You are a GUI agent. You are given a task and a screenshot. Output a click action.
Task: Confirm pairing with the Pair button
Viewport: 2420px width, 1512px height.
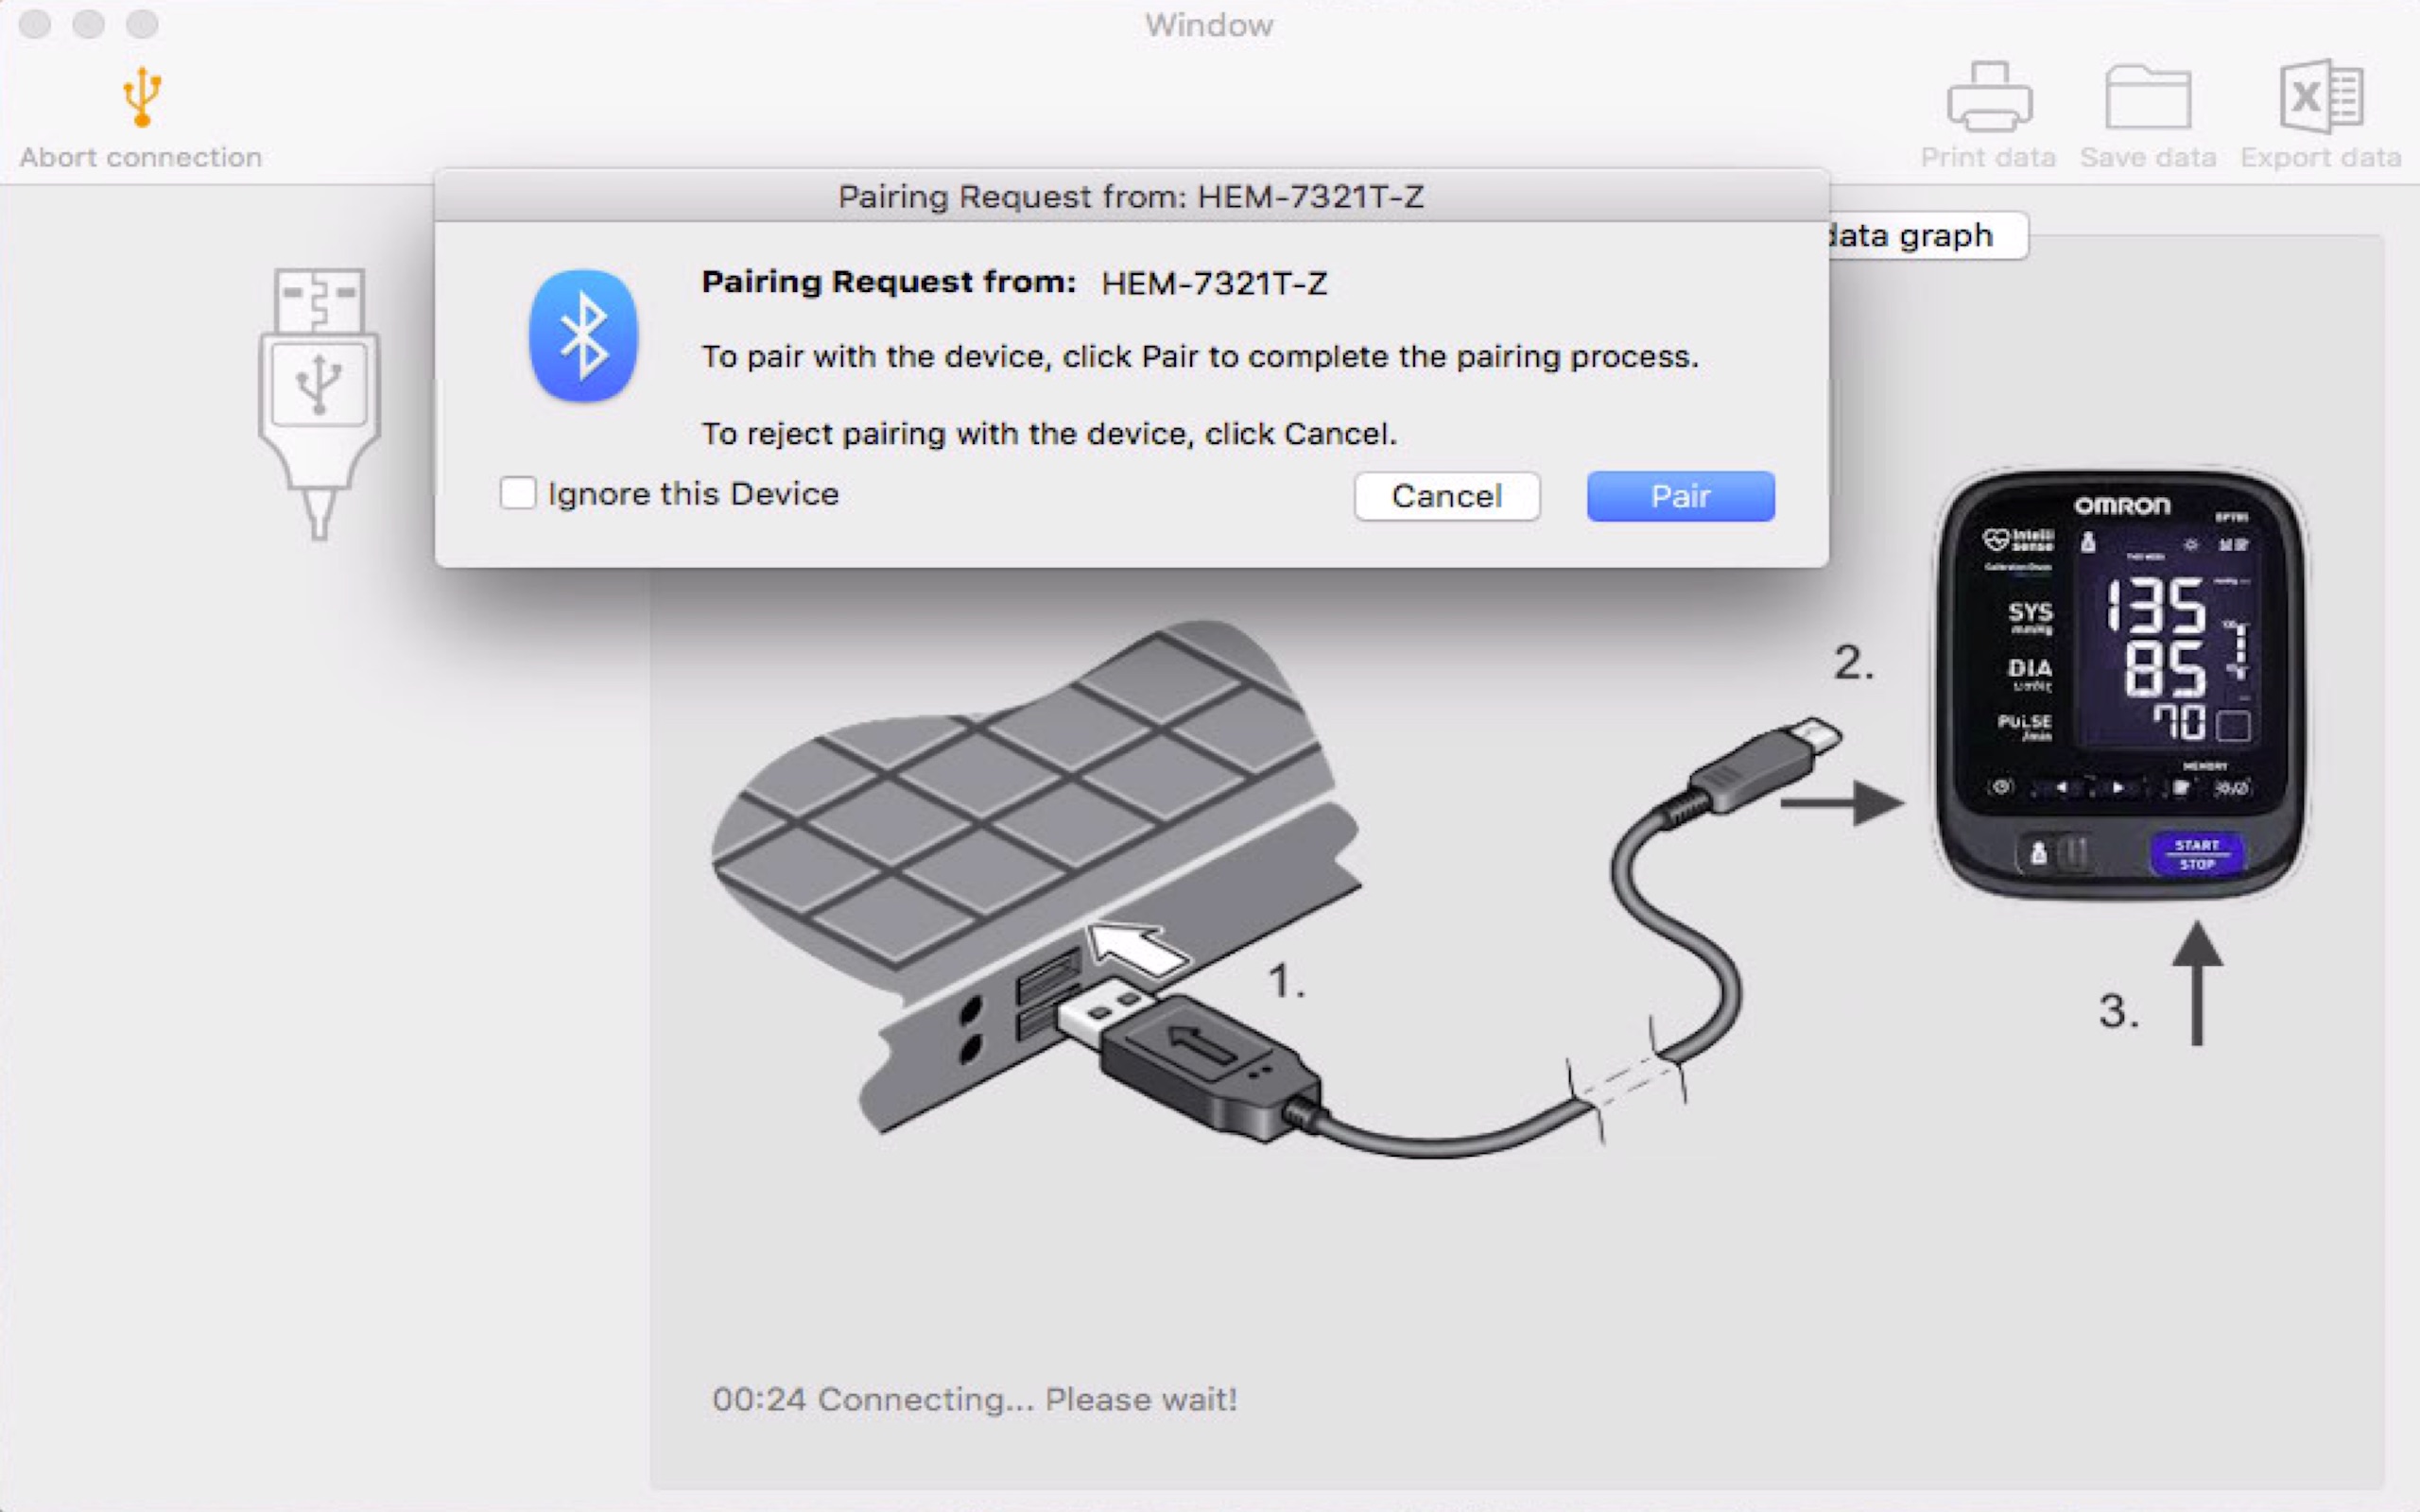(x=1680, y=497)
